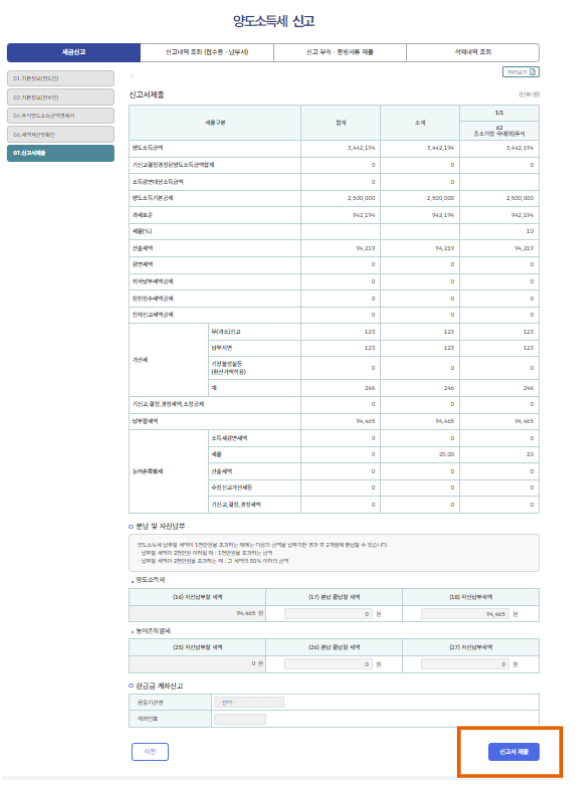This screenshot has width=586, height=790.
Task: Select step 07.신고서제출 in the sidebar
Action: tap(60, 153)
